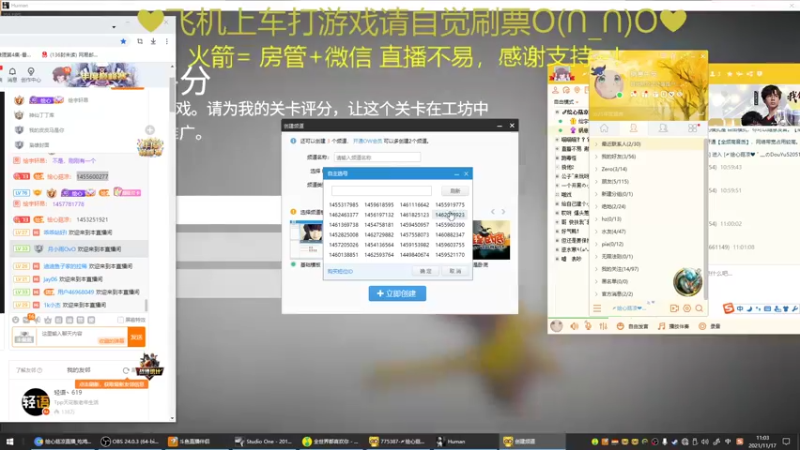Click the ID search input field in picker

381,191
